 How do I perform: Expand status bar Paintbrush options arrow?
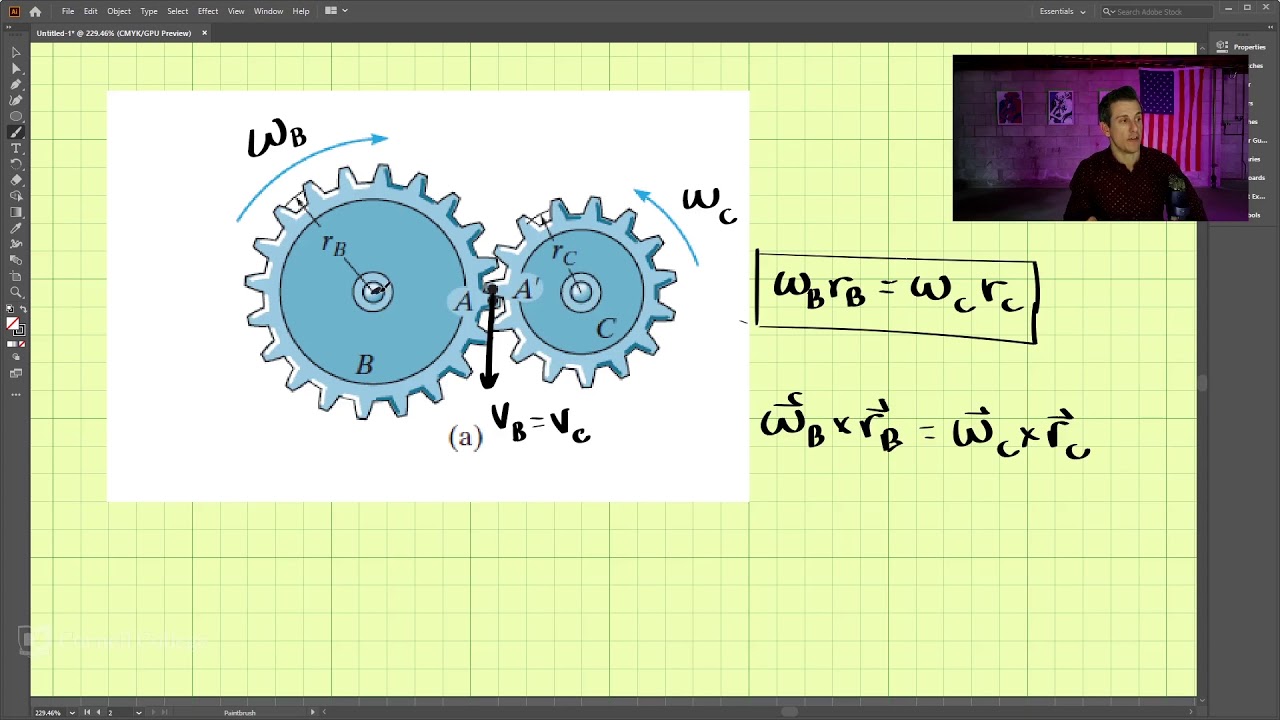coord(312,713)
